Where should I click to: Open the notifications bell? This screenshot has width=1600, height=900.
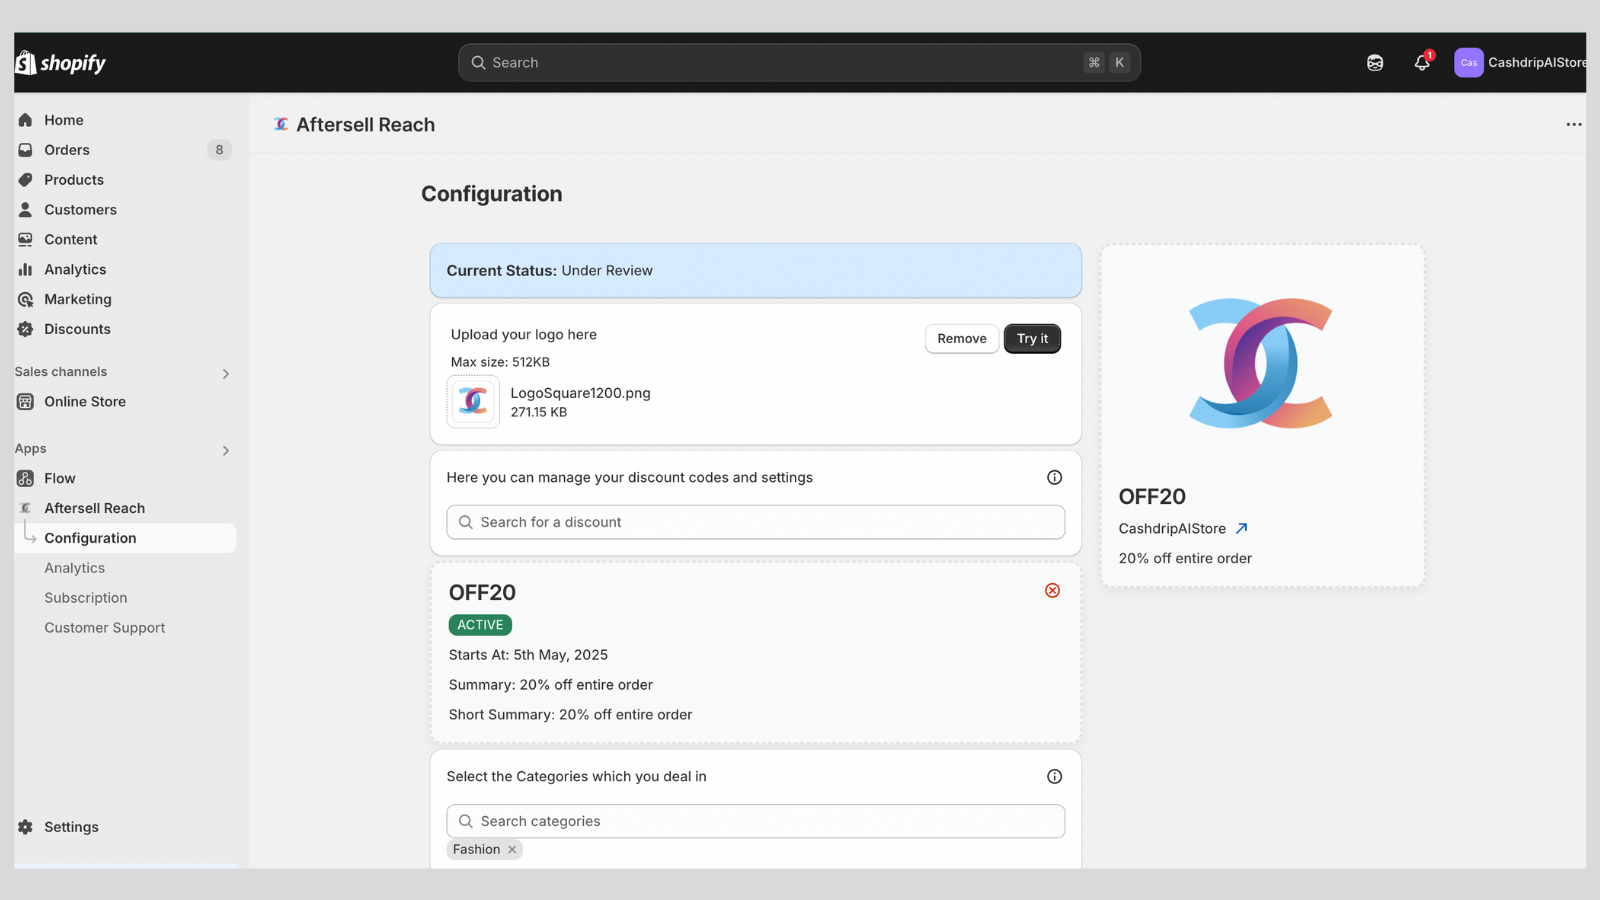point(1422,62)
